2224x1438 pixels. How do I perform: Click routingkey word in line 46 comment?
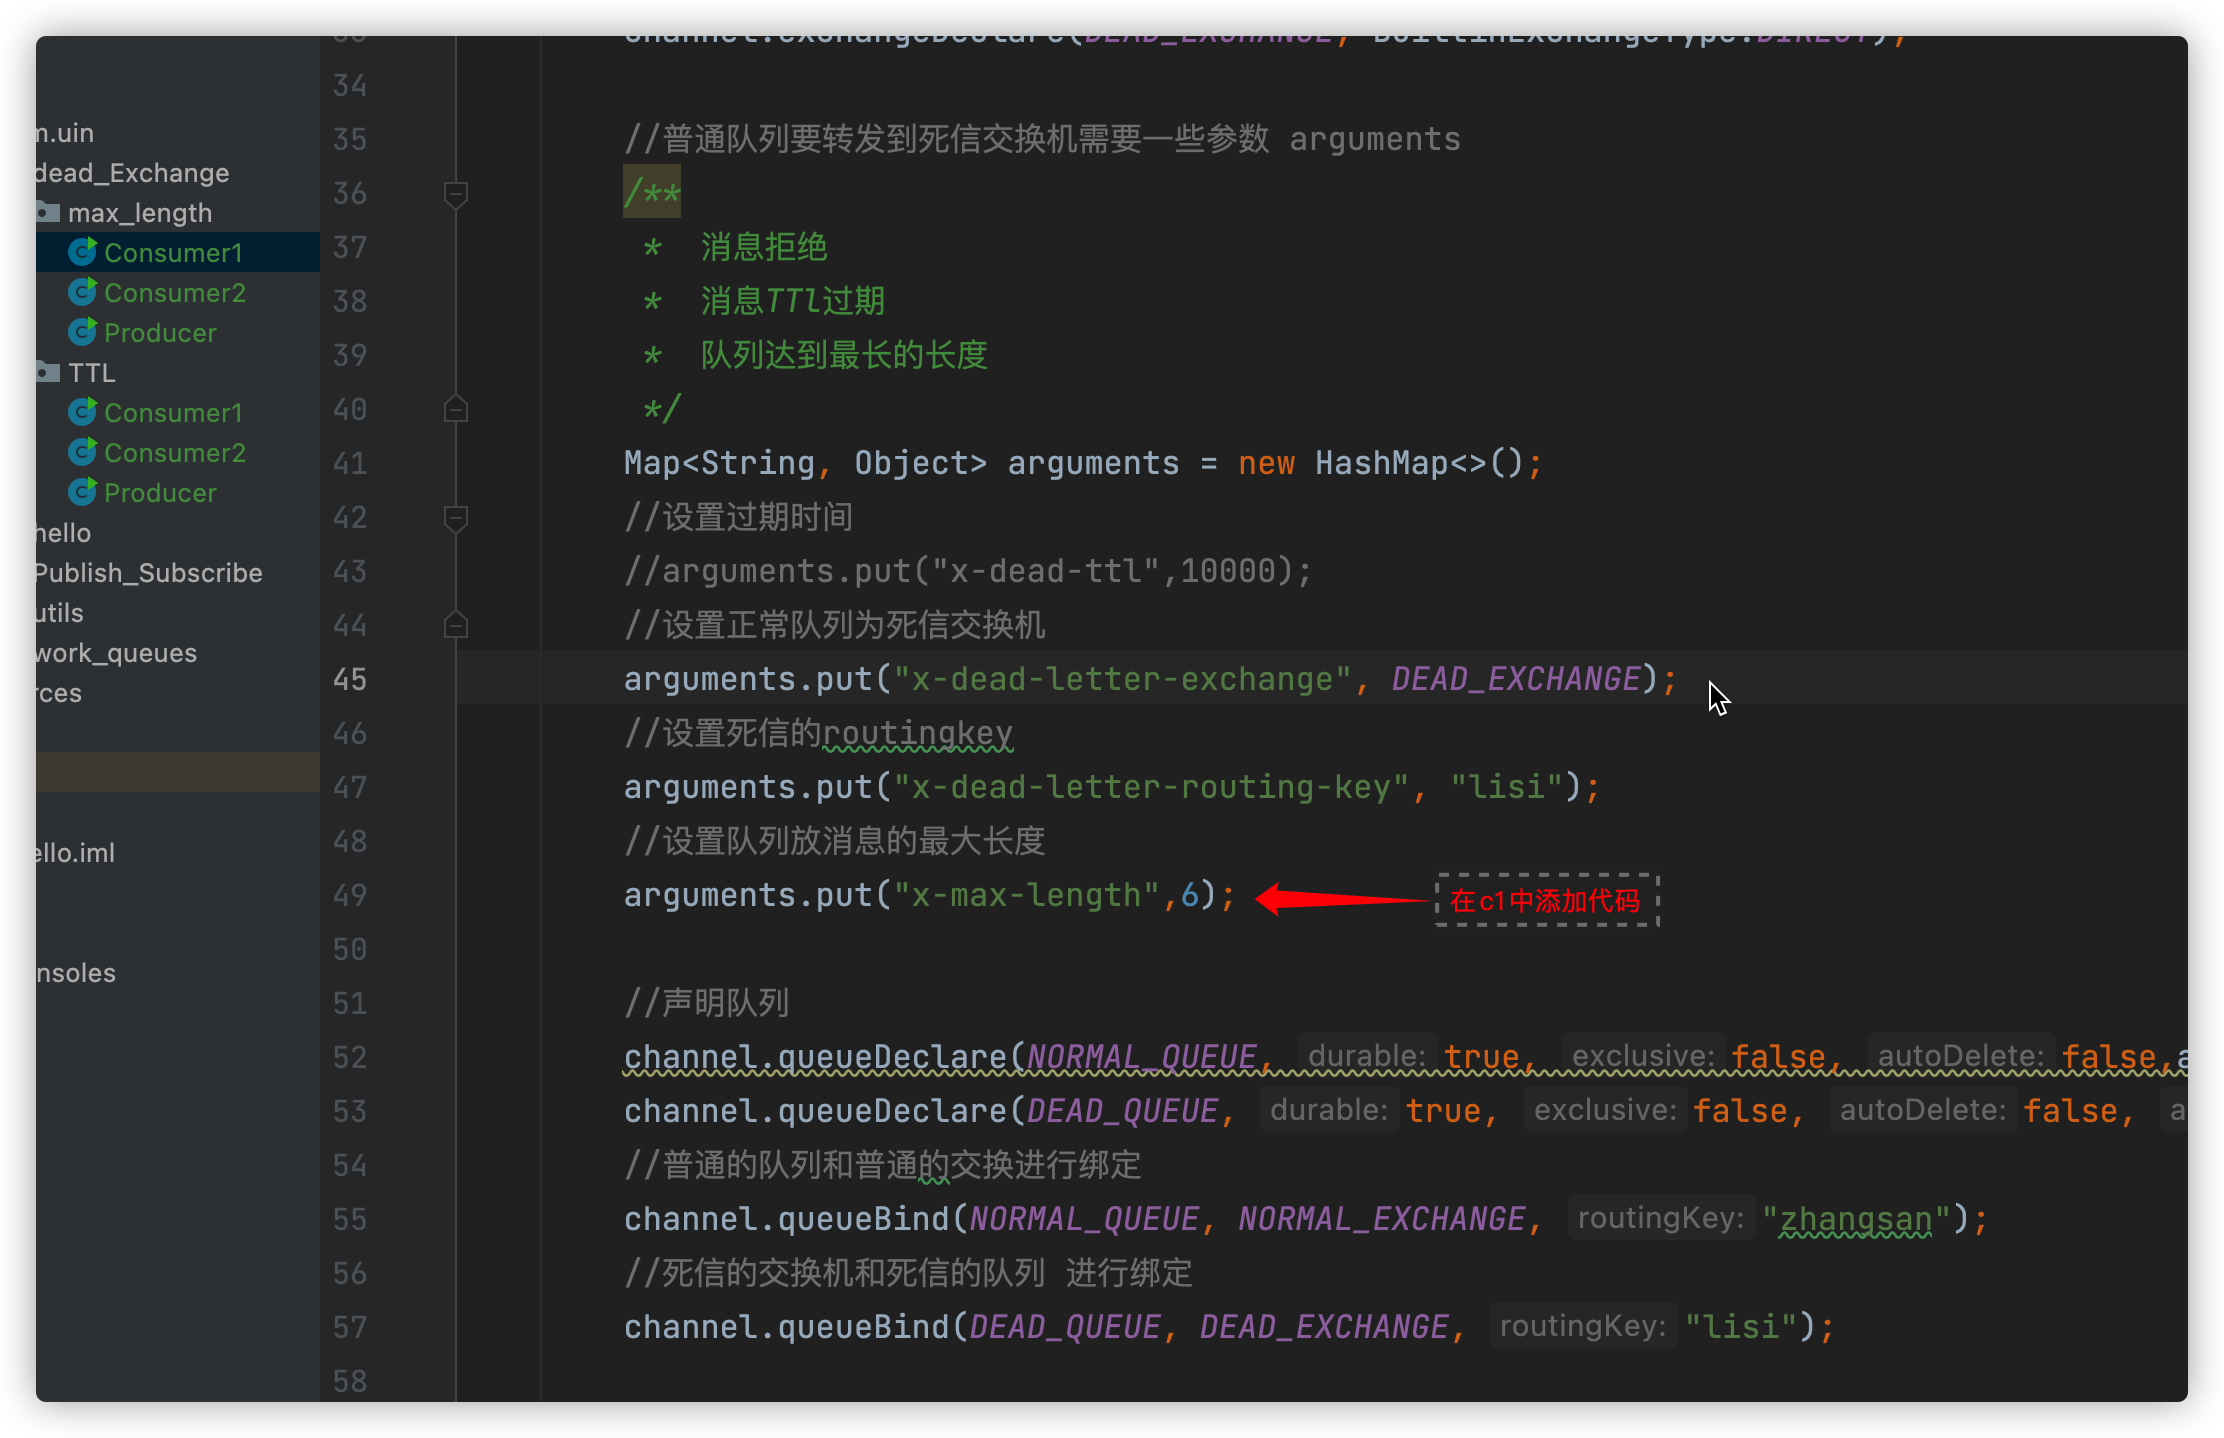tap(917, 733)
